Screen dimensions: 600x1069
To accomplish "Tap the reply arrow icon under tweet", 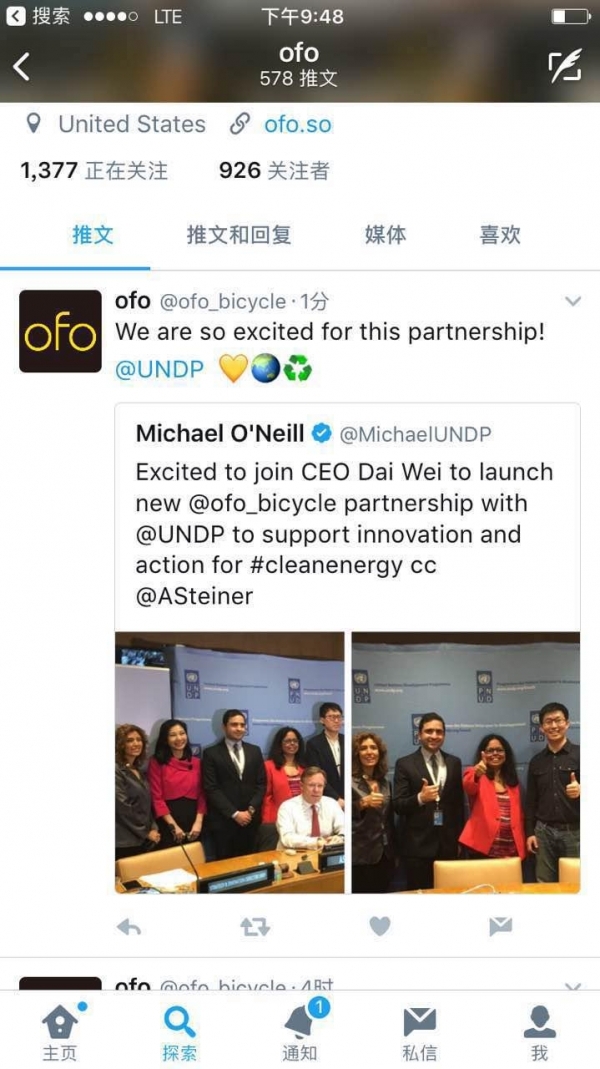I will (129, 927).
